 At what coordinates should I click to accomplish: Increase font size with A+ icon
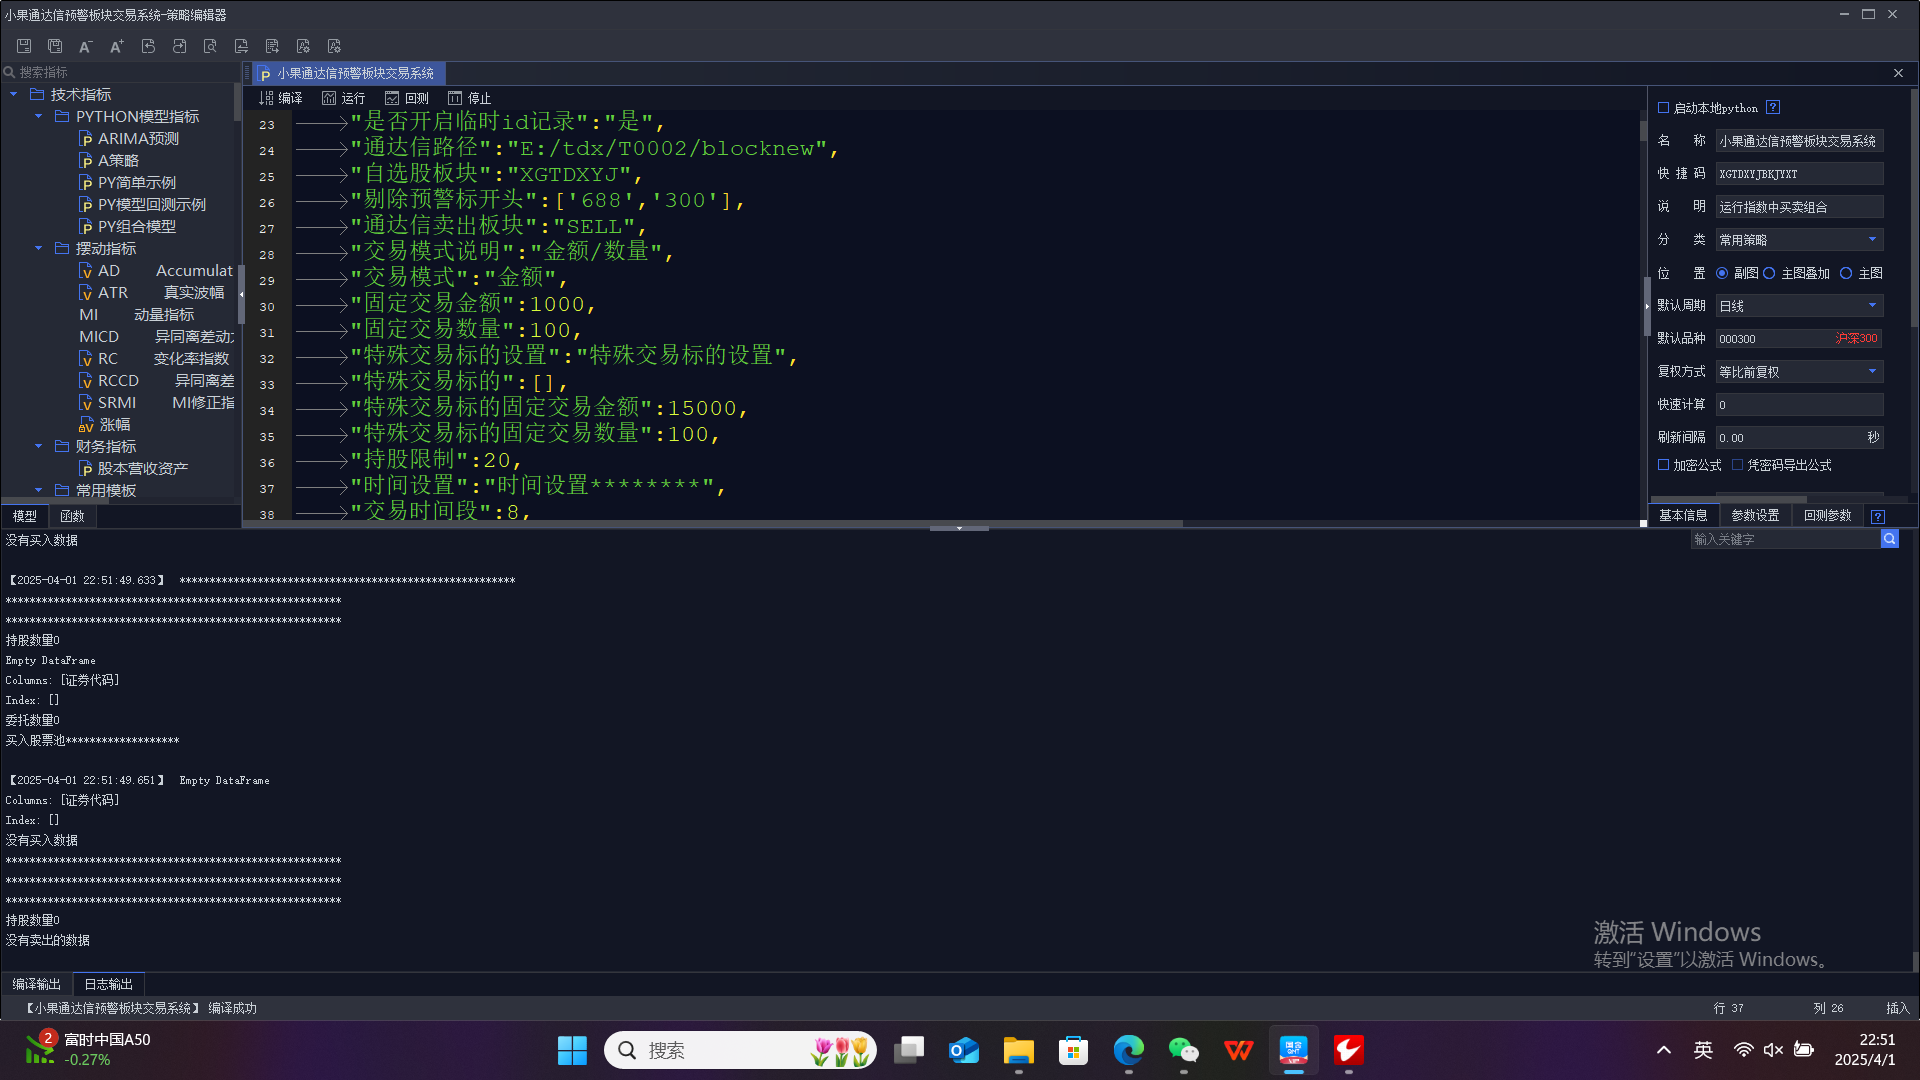(117, 46)
